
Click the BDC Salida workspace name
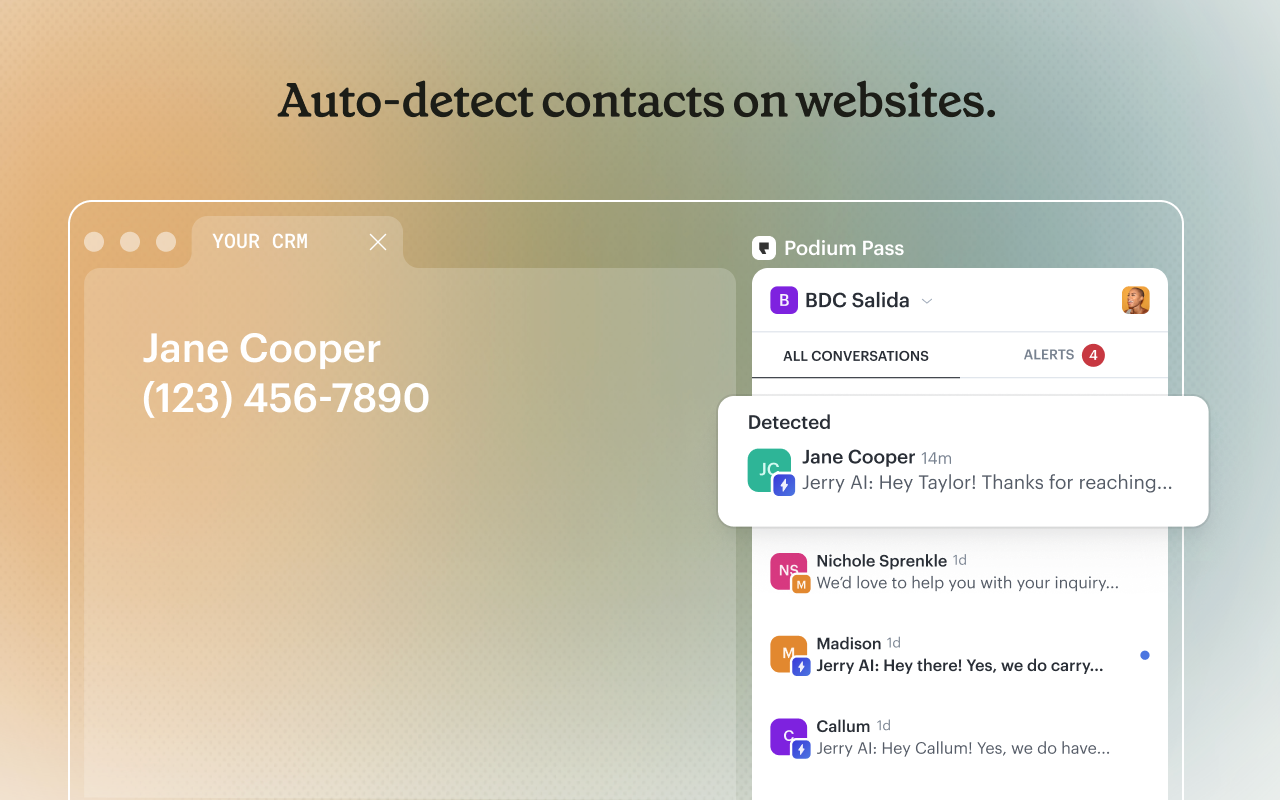pyautogui.click(x=857, y=300)
